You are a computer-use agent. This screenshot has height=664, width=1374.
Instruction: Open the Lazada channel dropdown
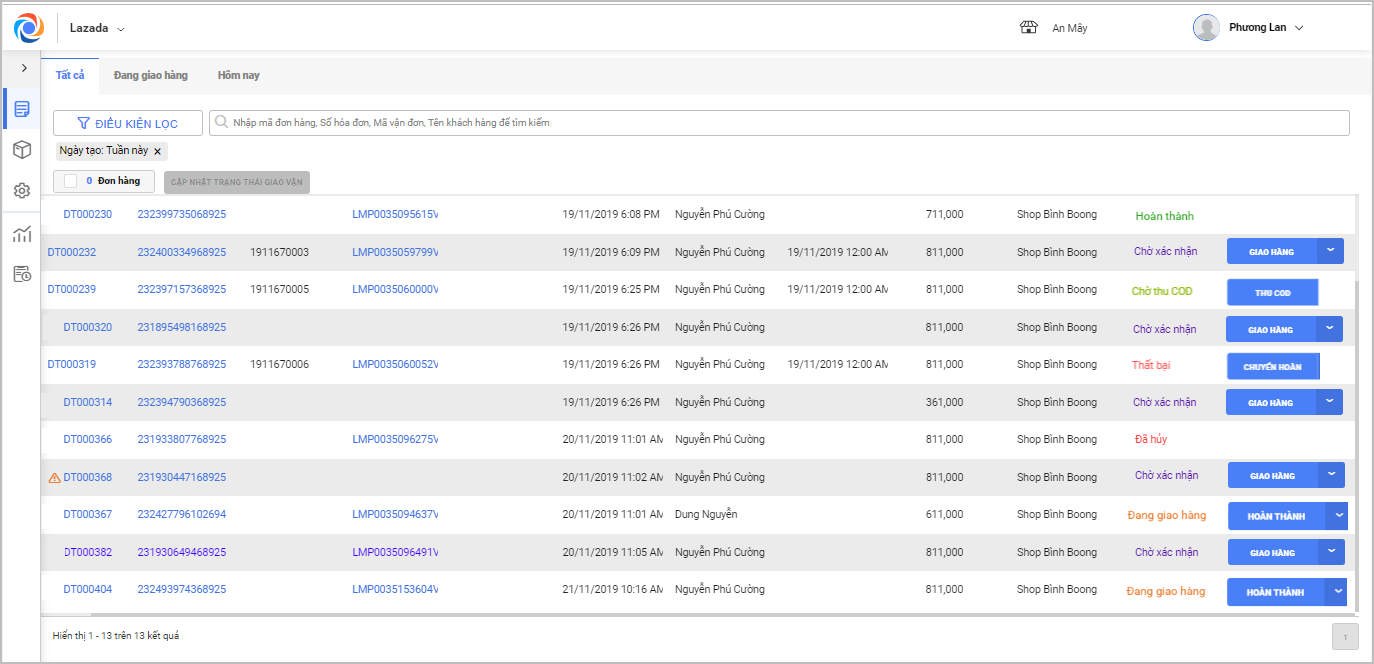[x=121, y=29]
